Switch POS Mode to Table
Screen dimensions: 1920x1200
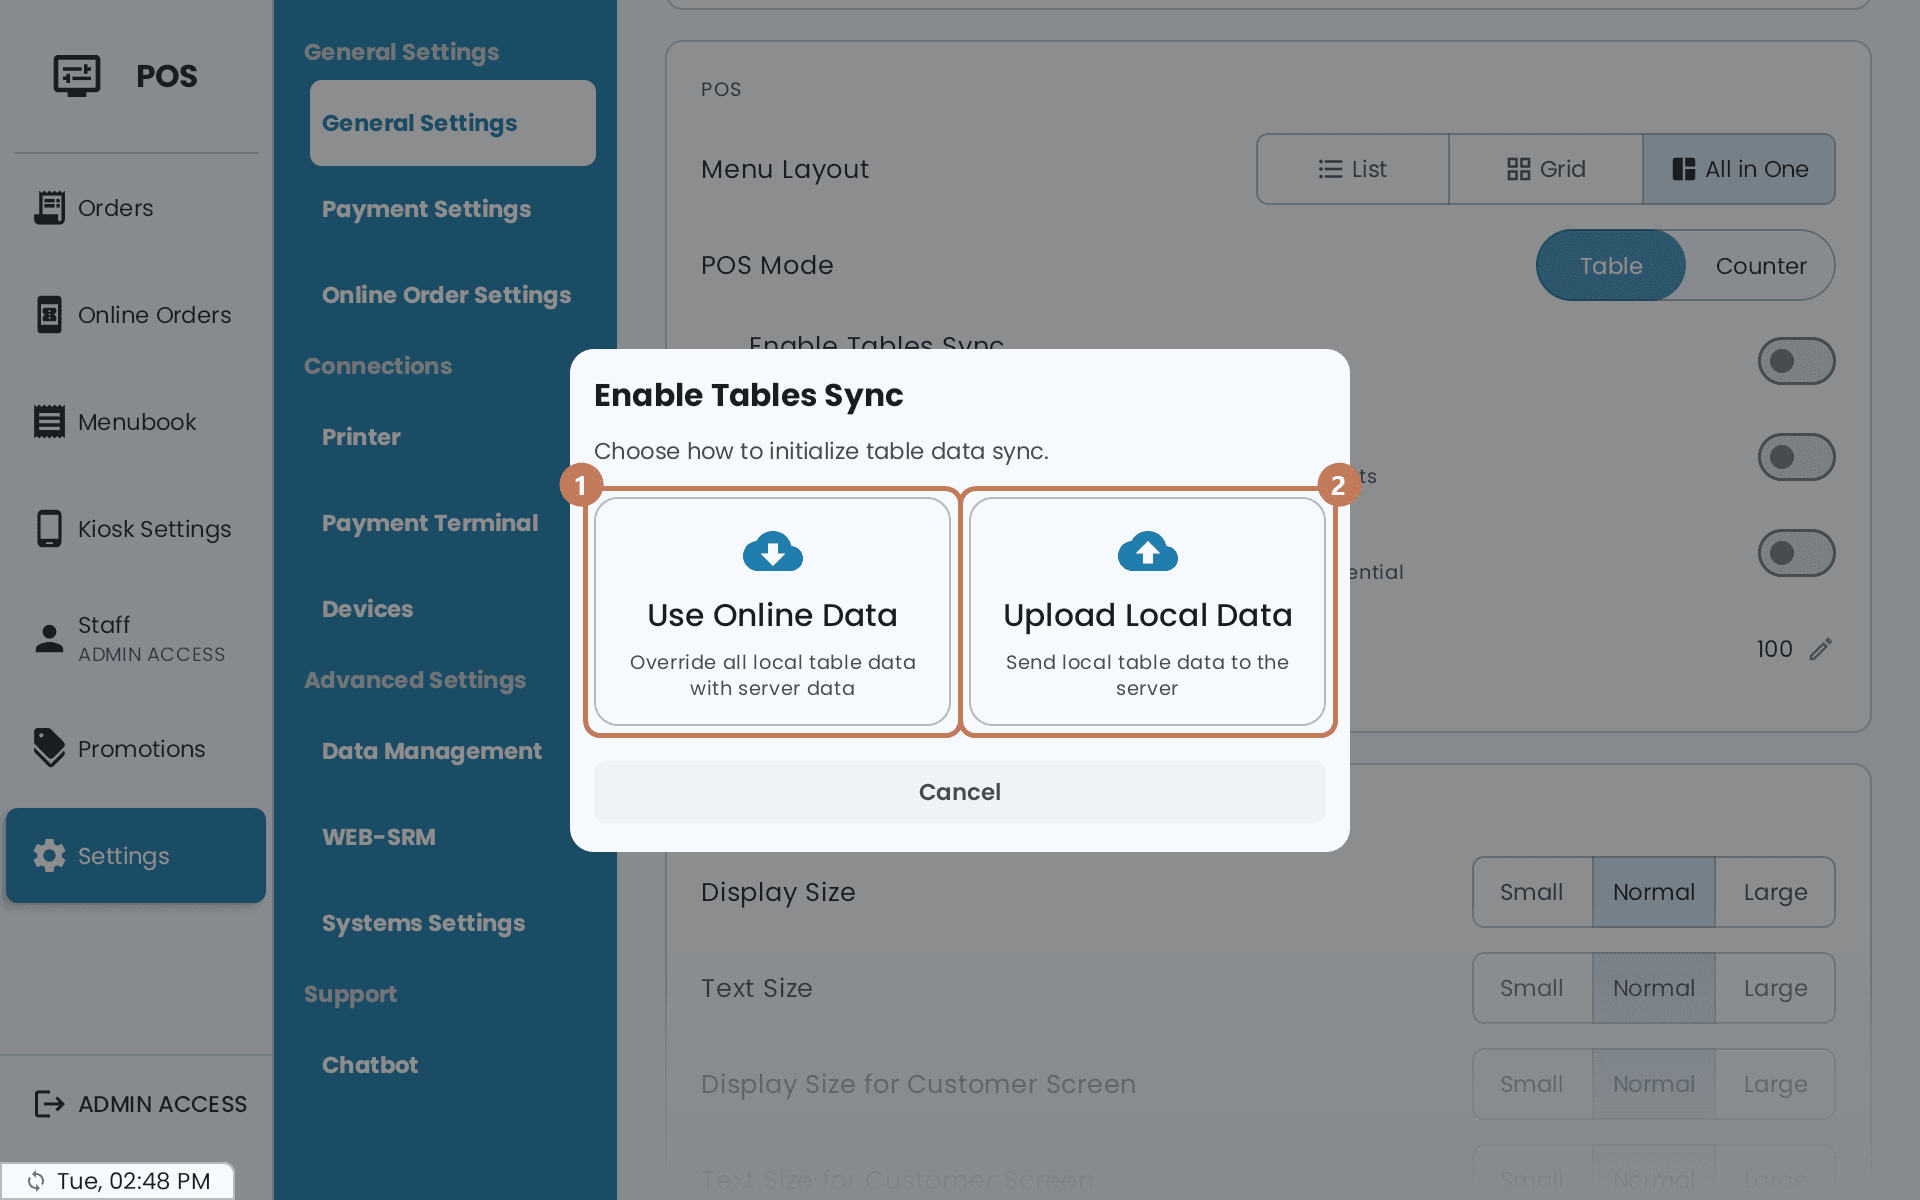click(x=1611, y=266)
